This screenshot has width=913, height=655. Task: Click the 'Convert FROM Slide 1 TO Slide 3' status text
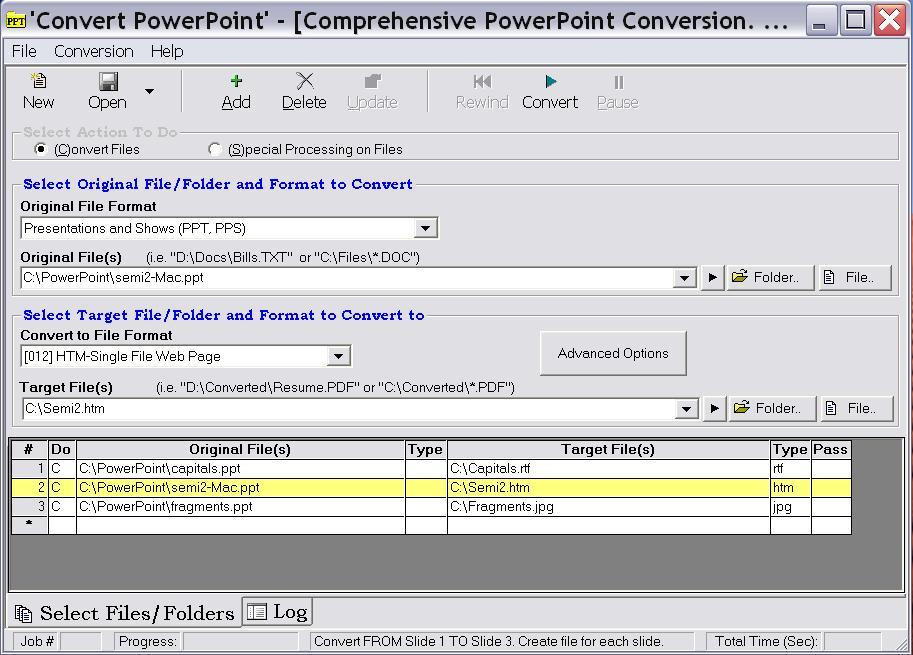(x=489, y=642)
